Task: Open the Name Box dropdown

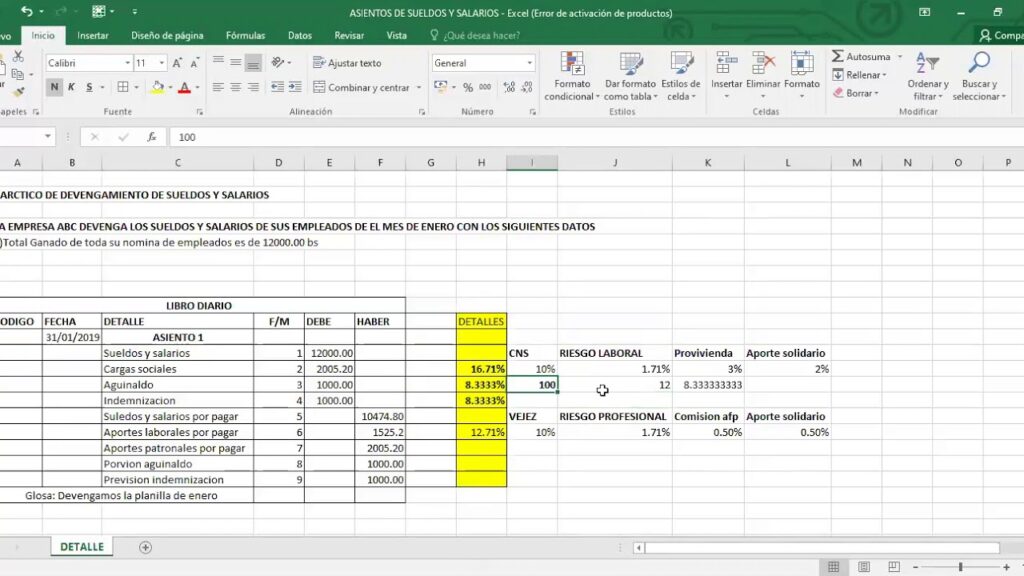Action: (48, 136)
